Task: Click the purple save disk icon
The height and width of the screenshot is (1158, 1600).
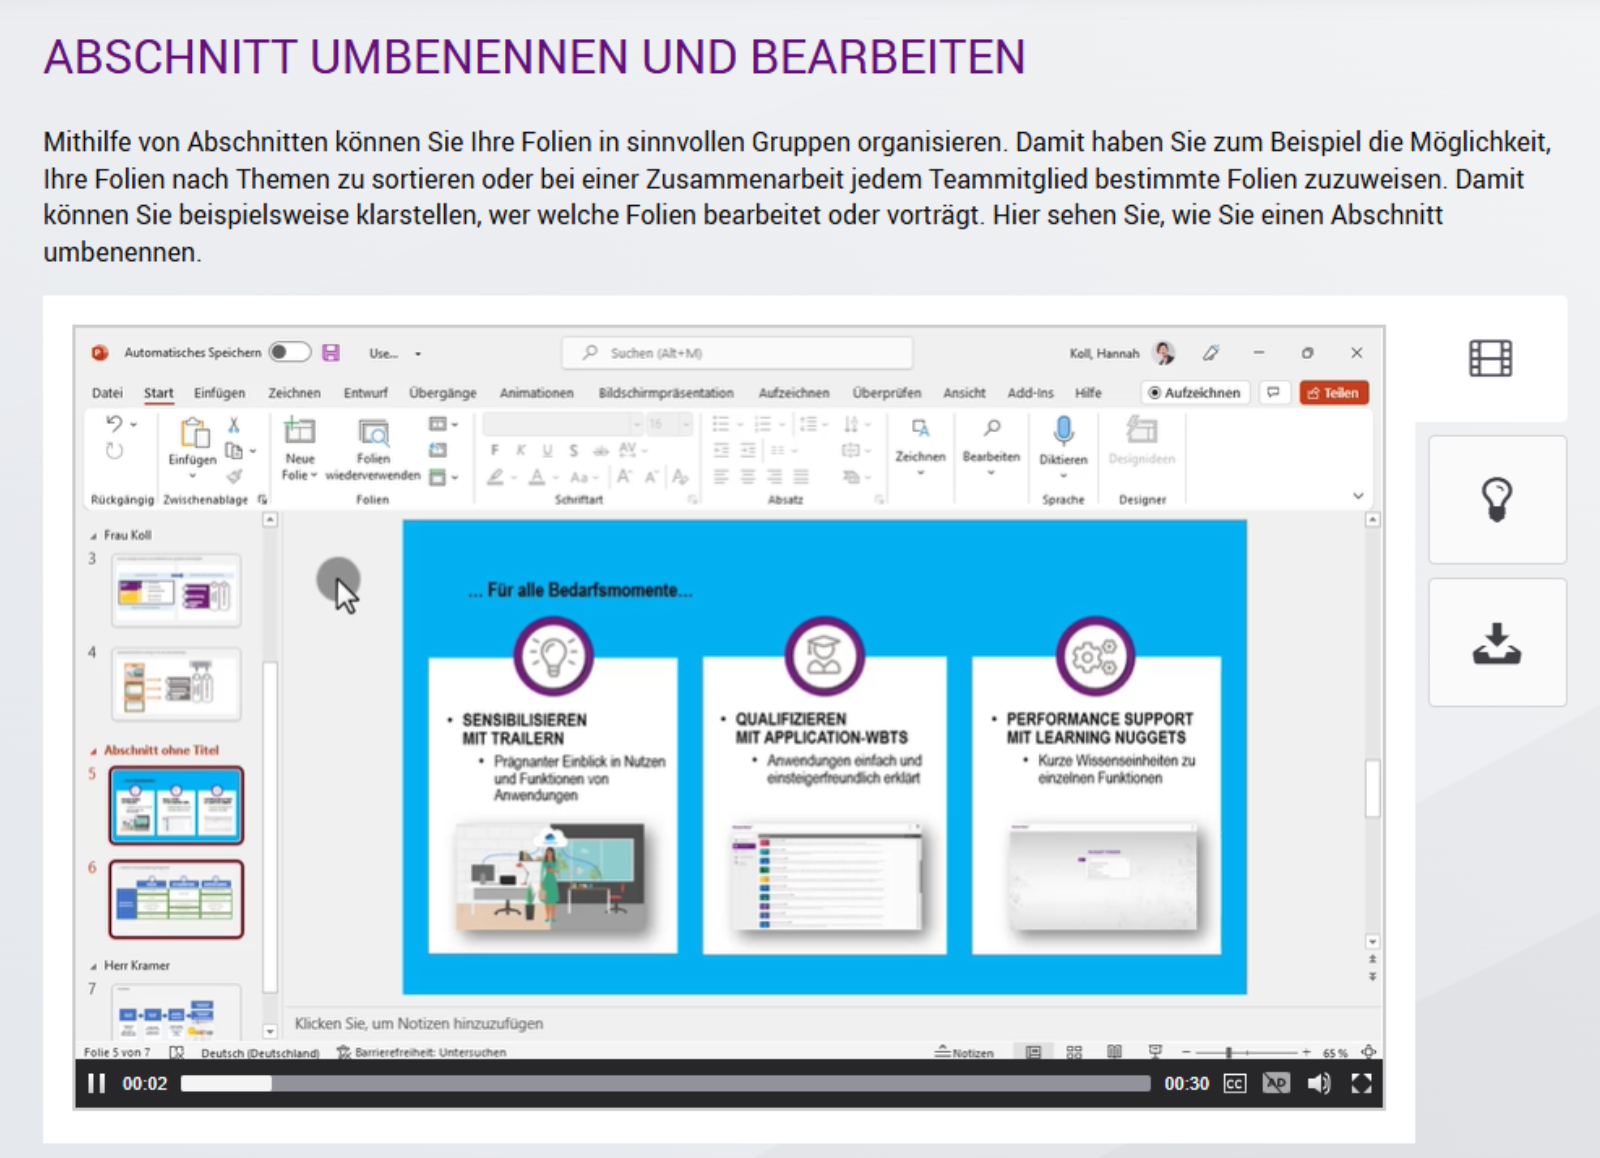Action: tap(331, 352)
